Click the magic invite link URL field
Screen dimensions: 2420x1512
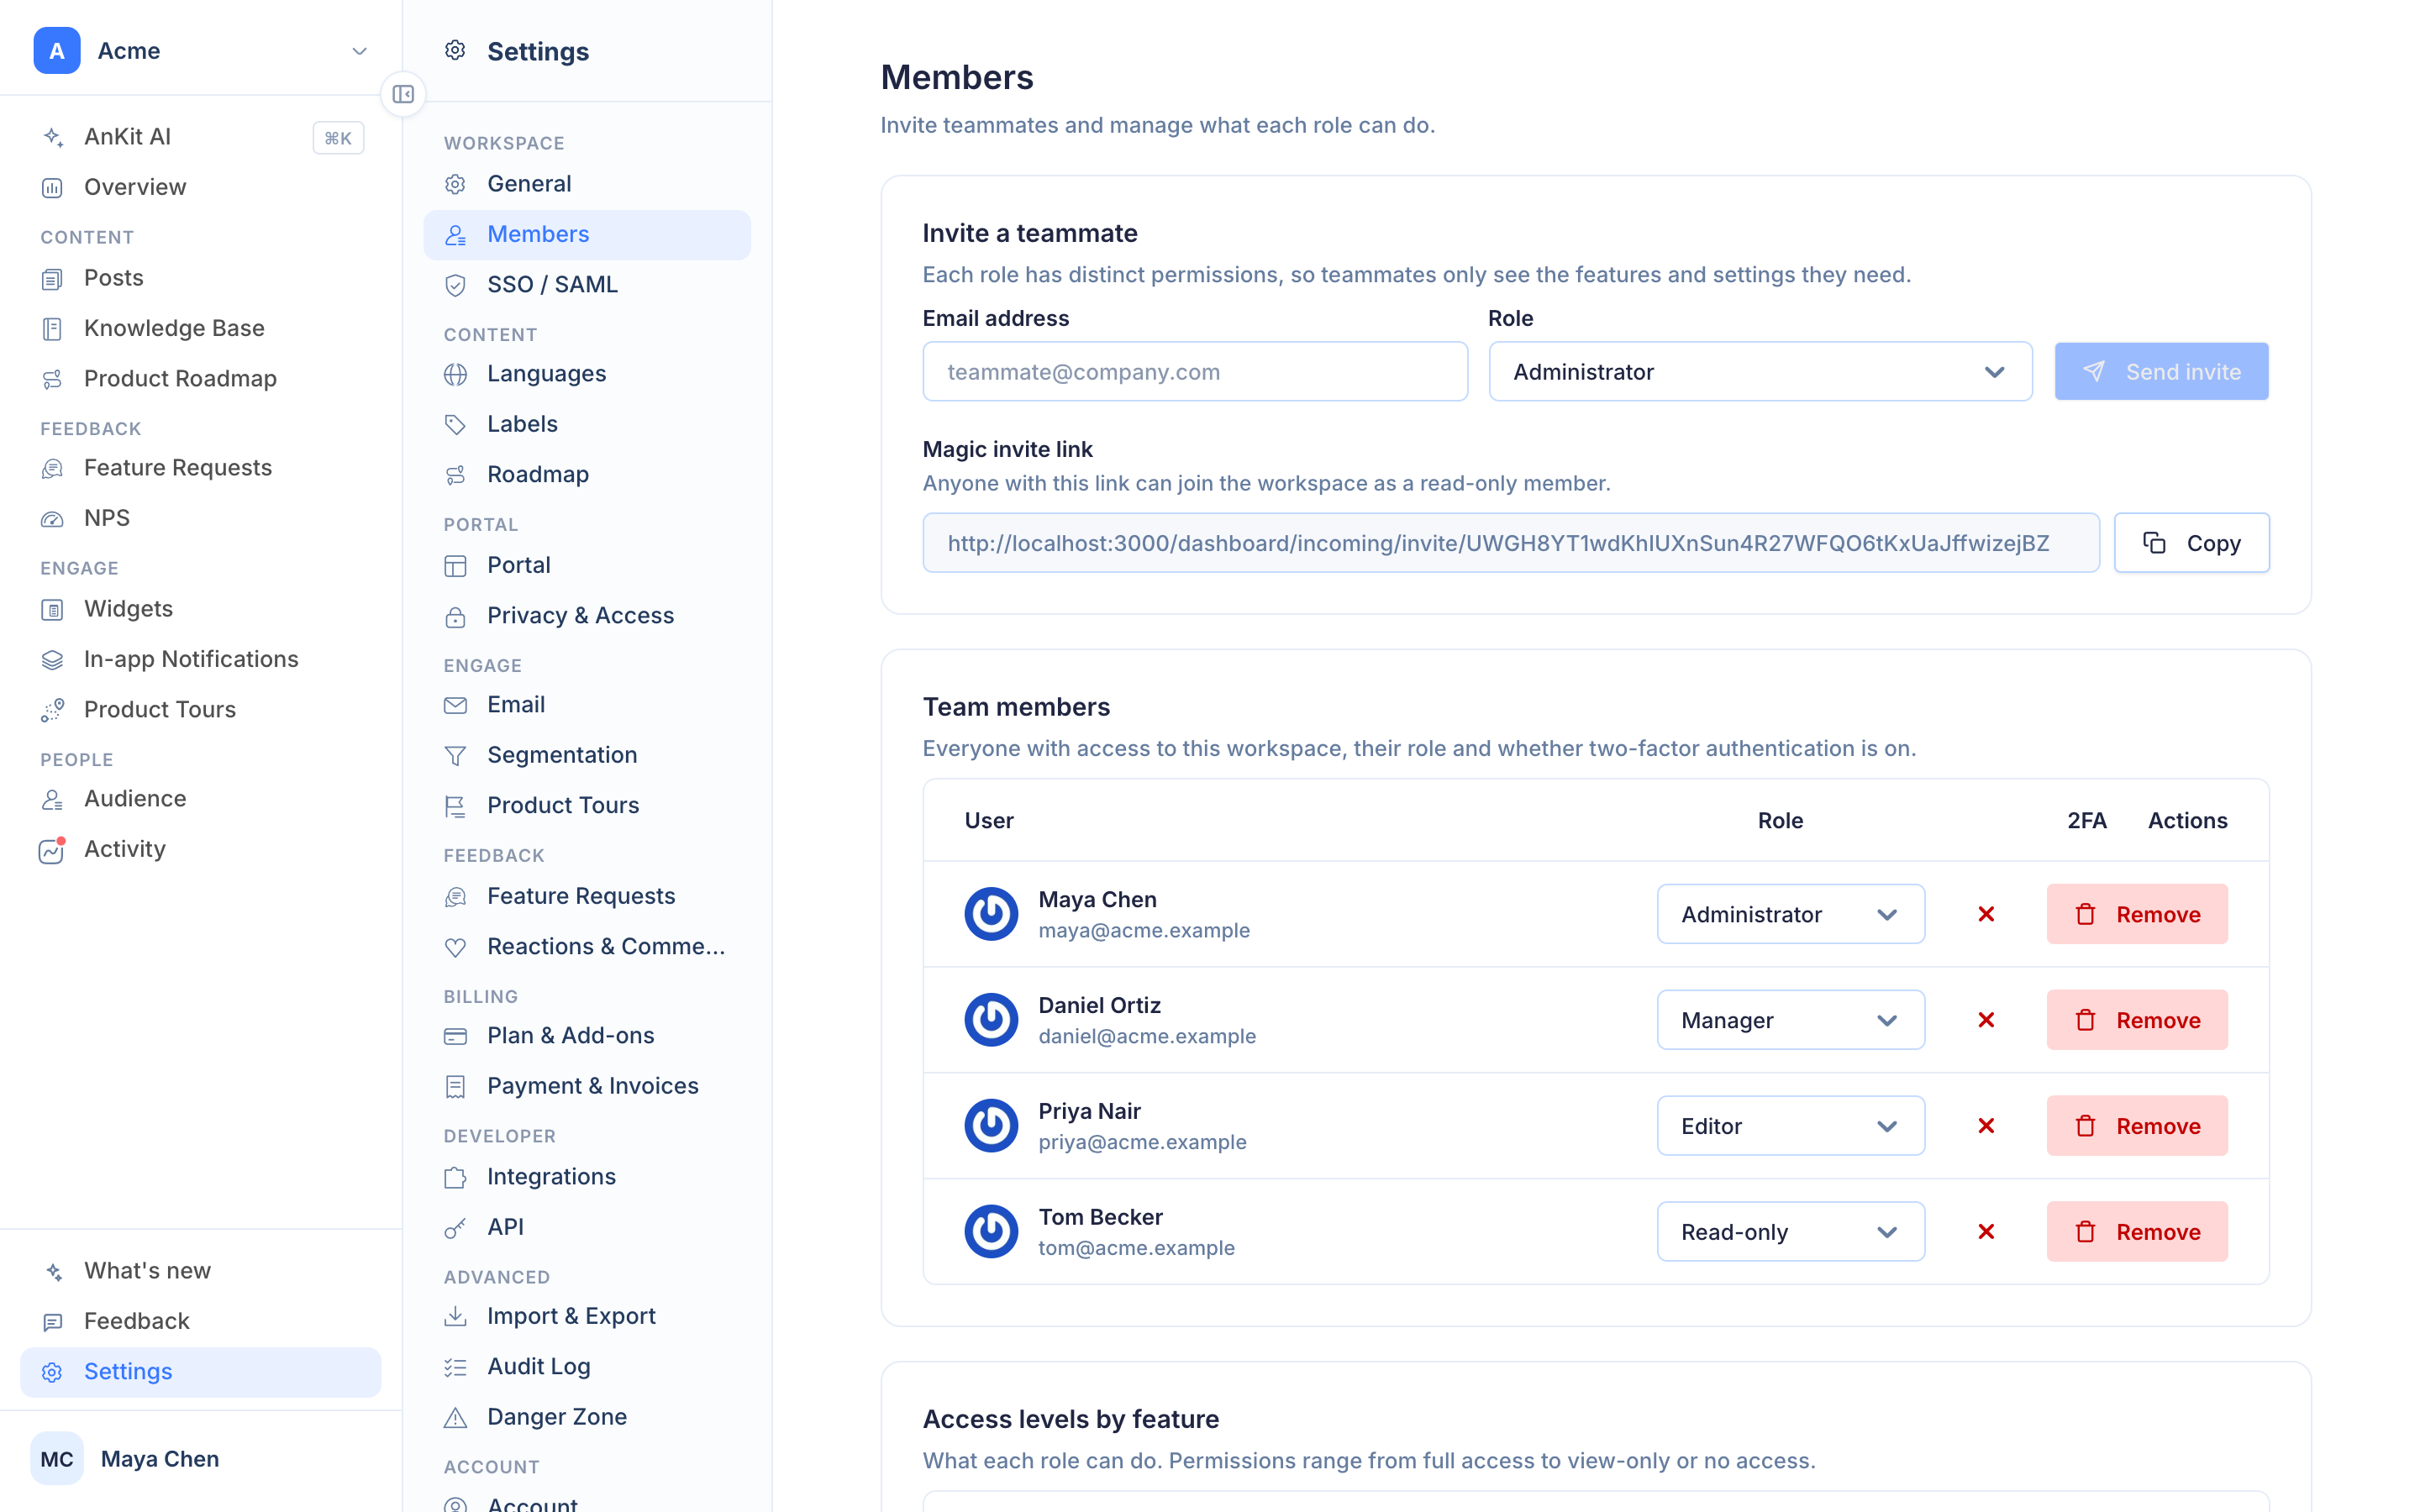pyautogui.click(x=1510, y=543)
